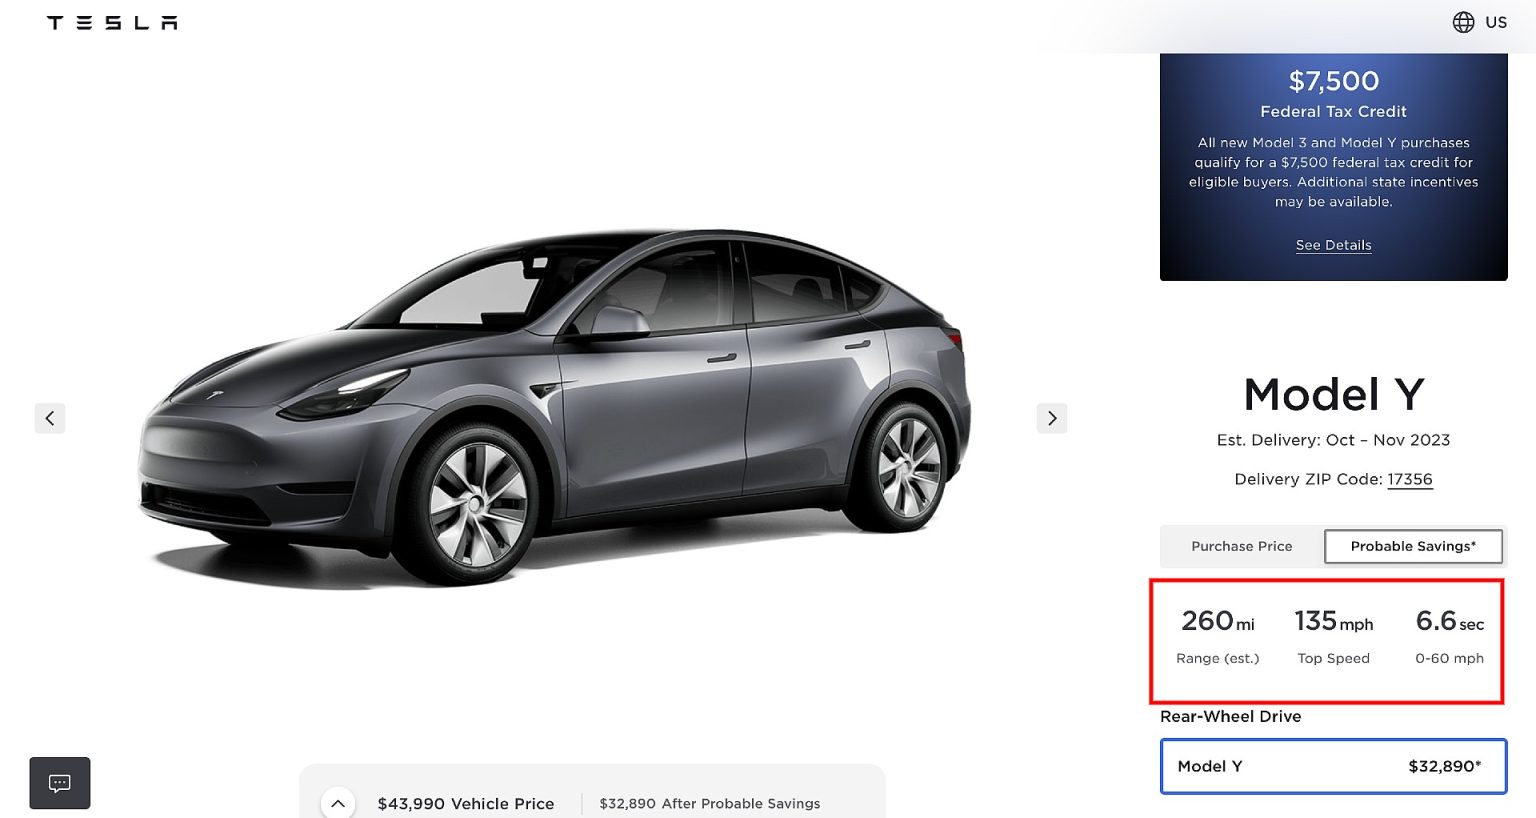Screen dimensions: 1536x818
Task: Show previous car image with left arrow
Action: 50,418
